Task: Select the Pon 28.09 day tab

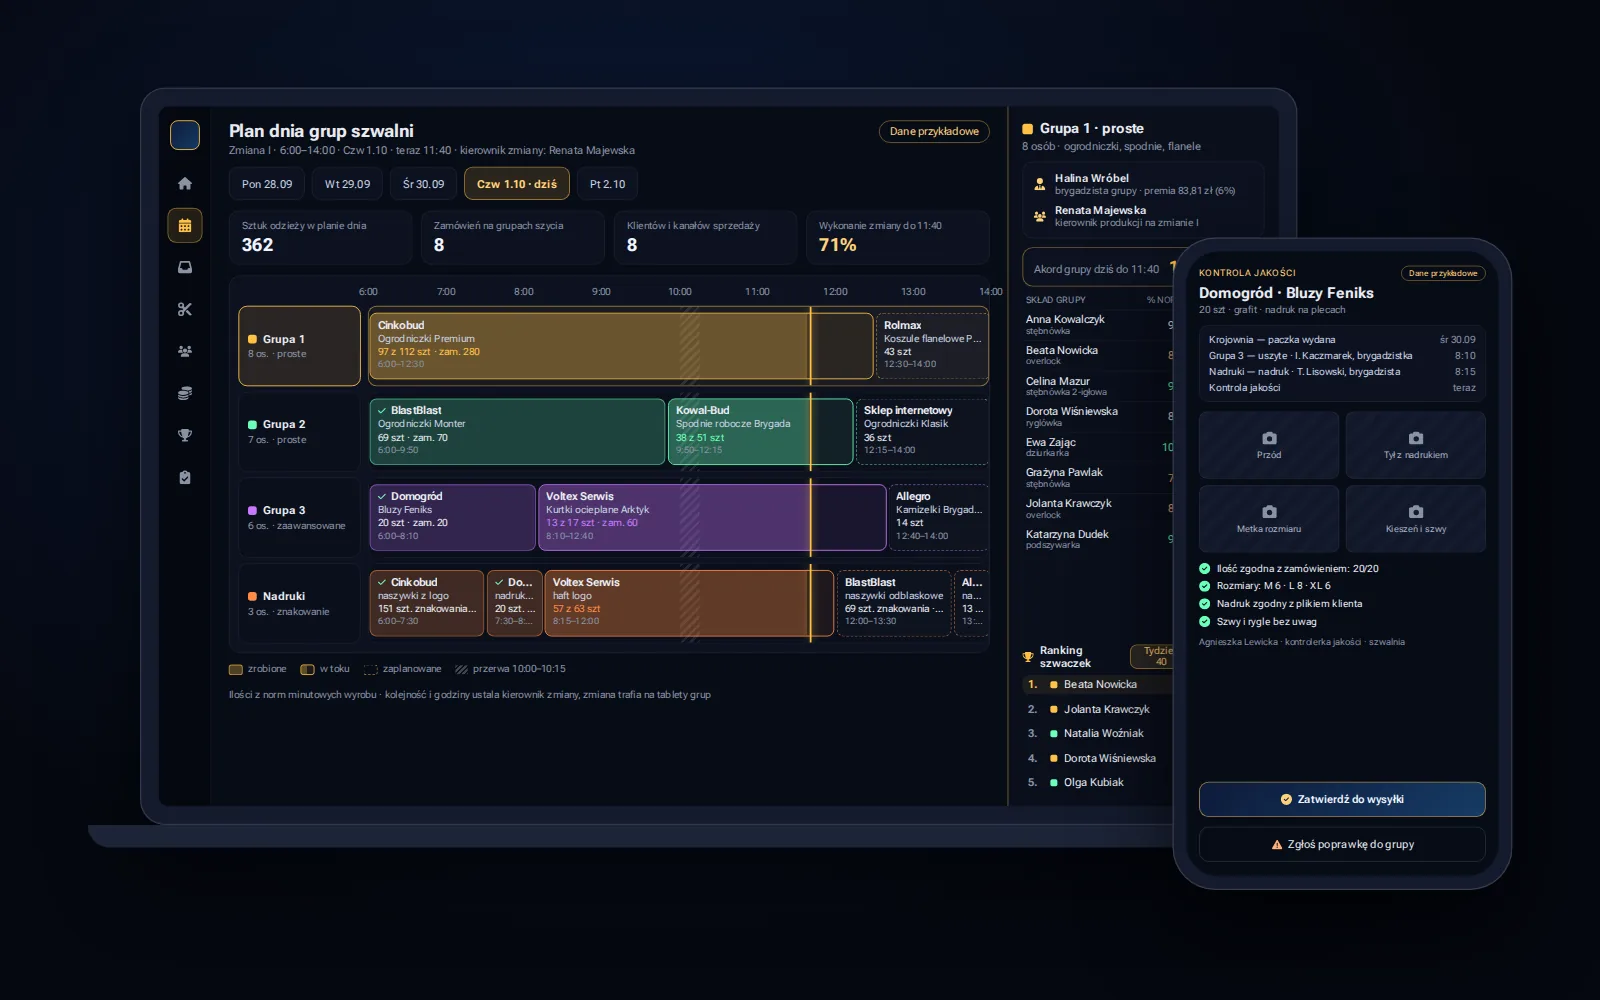Action: click(x=267, y=184)
